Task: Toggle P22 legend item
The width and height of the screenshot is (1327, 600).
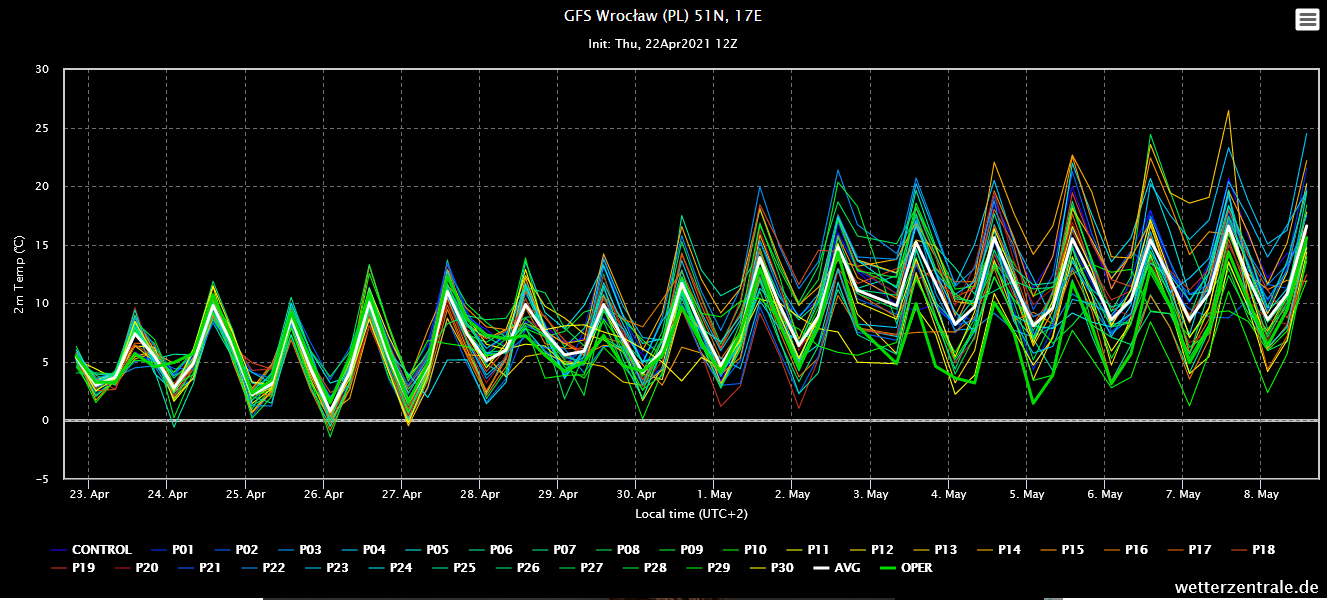Action: click(273, 568)
